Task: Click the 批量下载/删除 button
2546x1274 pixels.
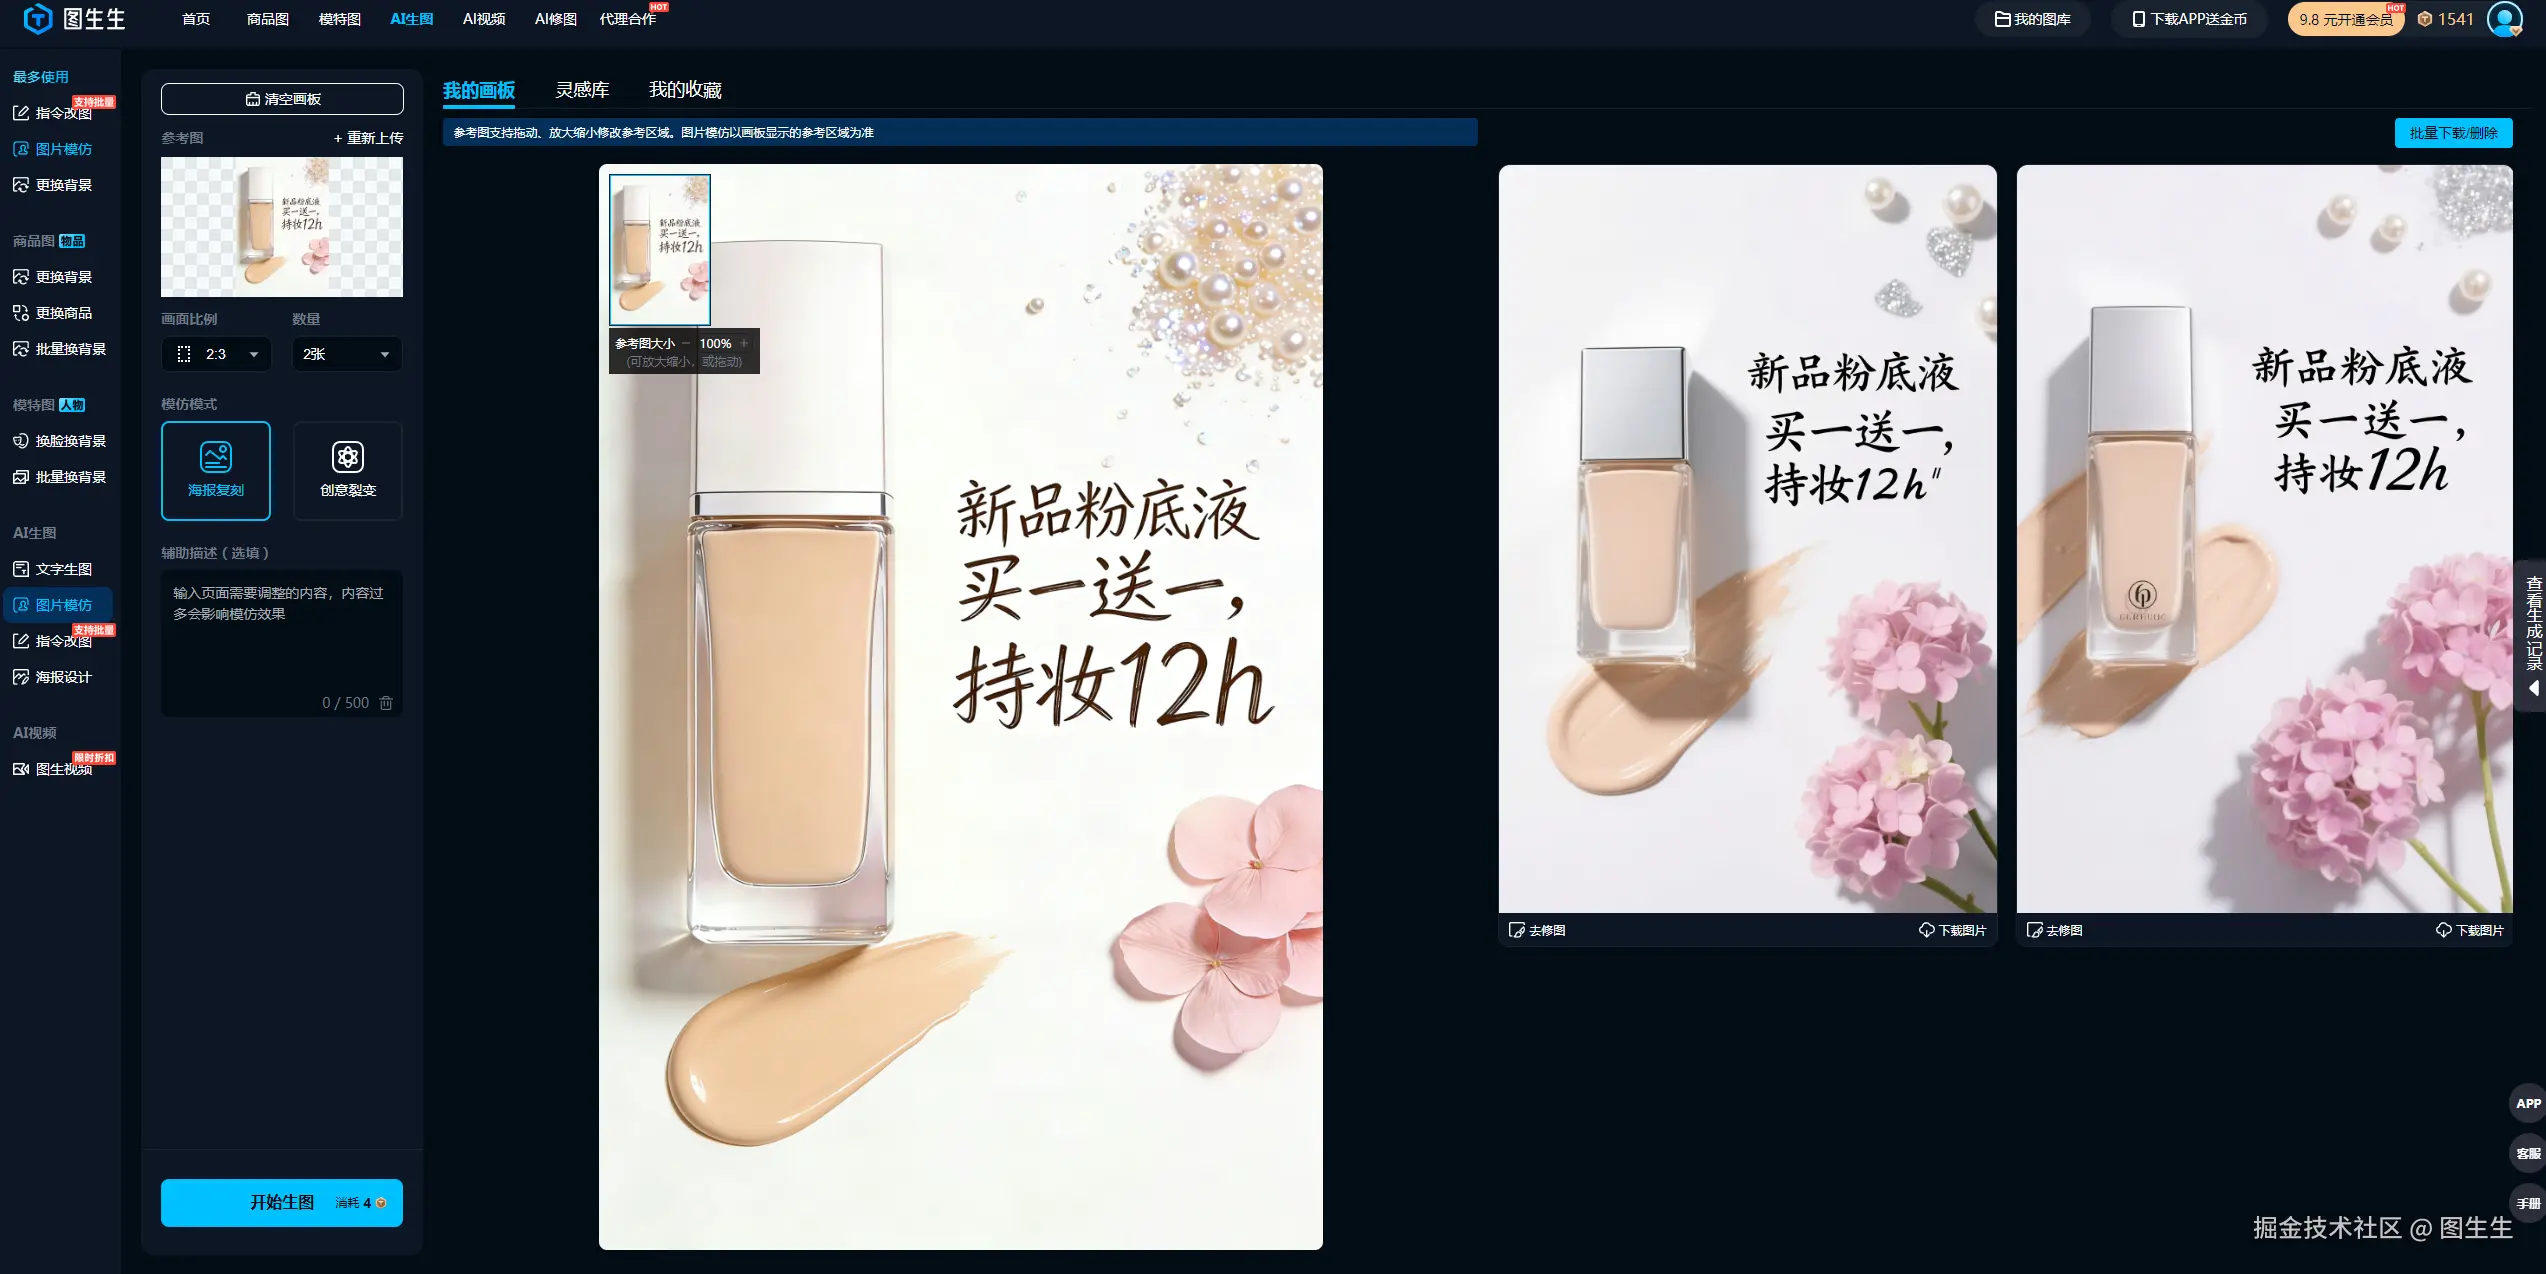Action: pos(2452,133)
